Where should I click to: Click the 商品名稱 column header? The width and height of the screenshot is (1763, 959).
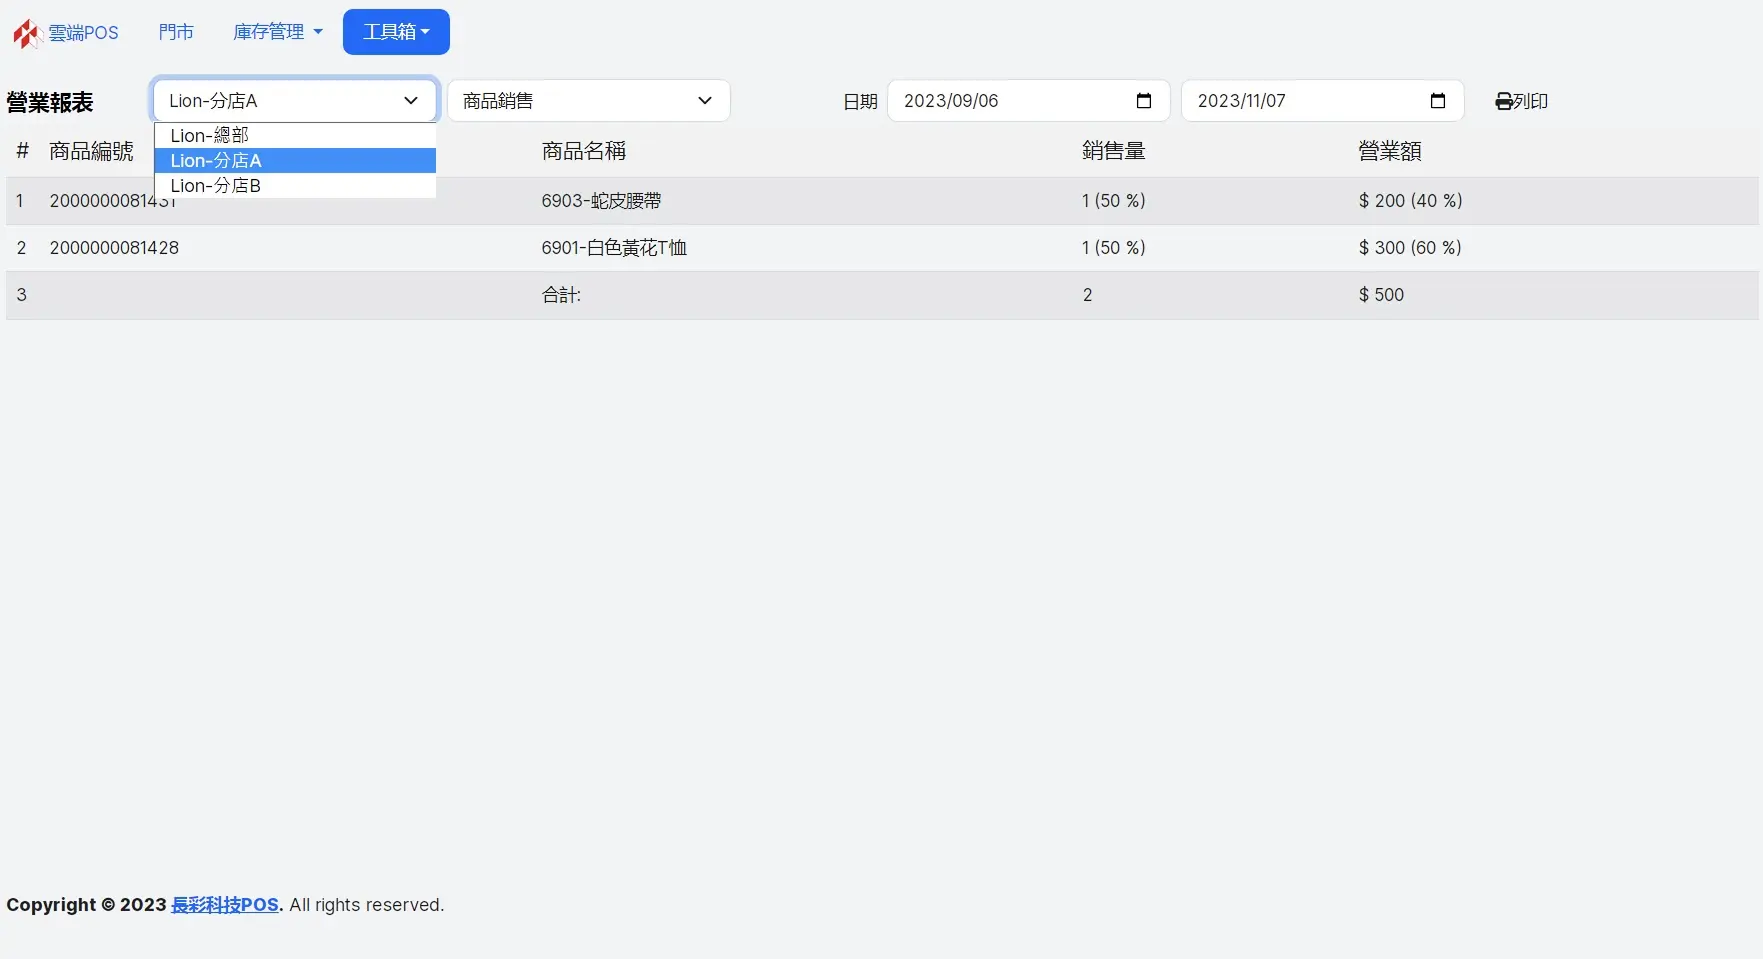point(583,151)
